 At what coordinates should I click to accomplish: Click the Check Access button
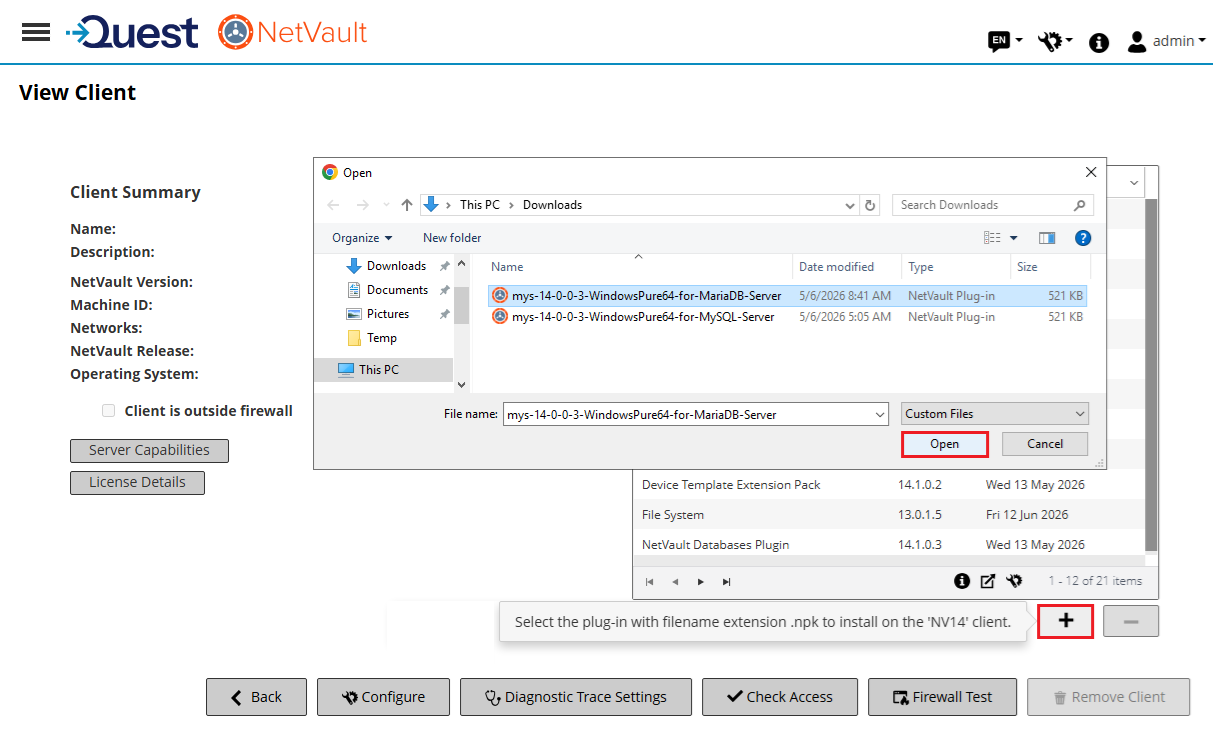[x=780, y=697]
